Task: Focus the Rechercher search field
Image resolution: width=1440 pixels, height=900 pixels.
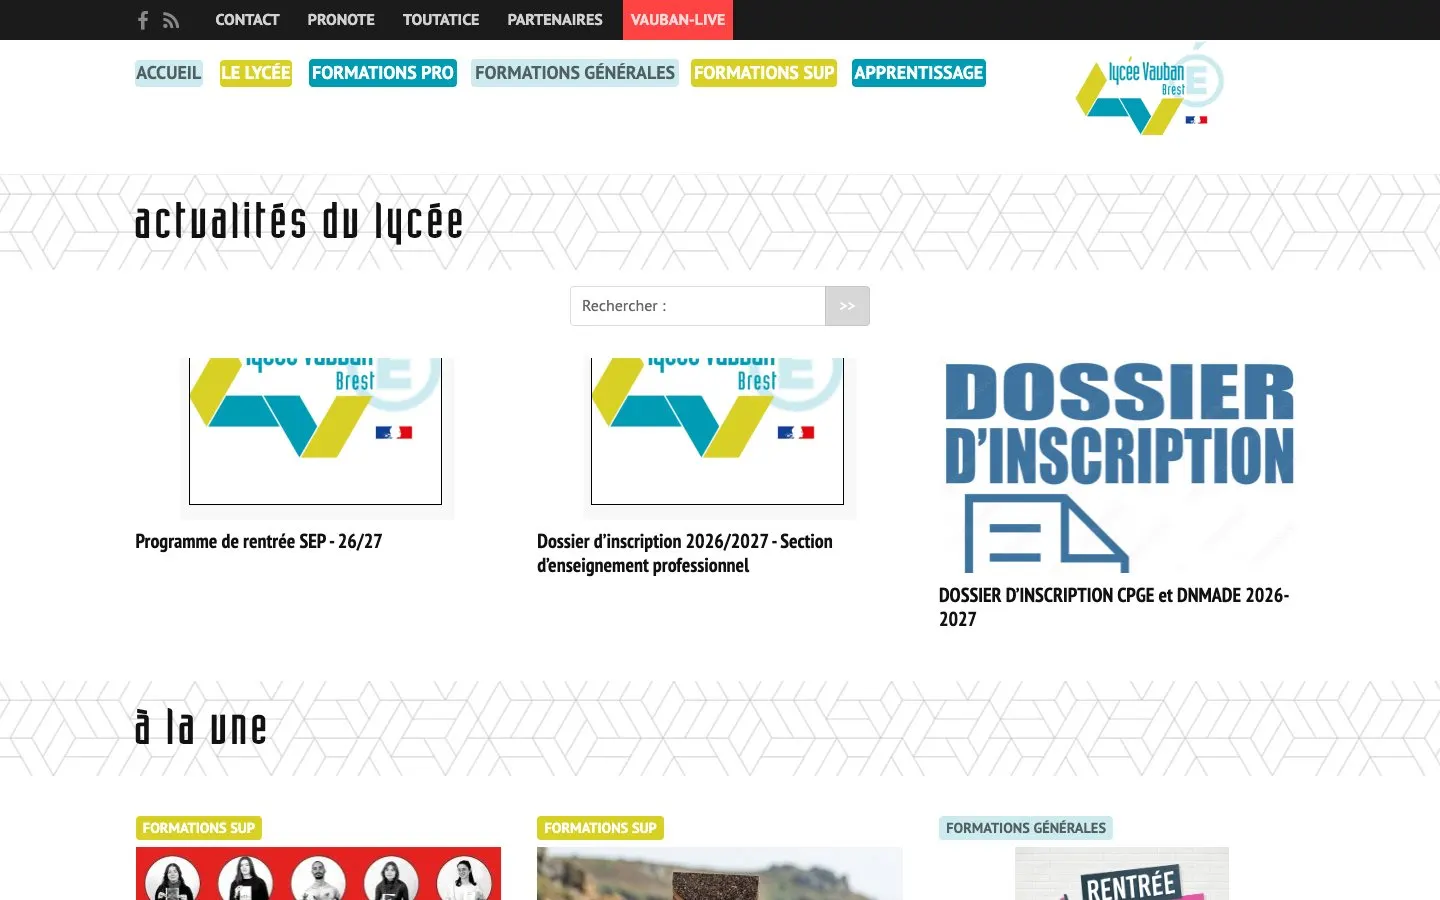Action: click(698, 306)
